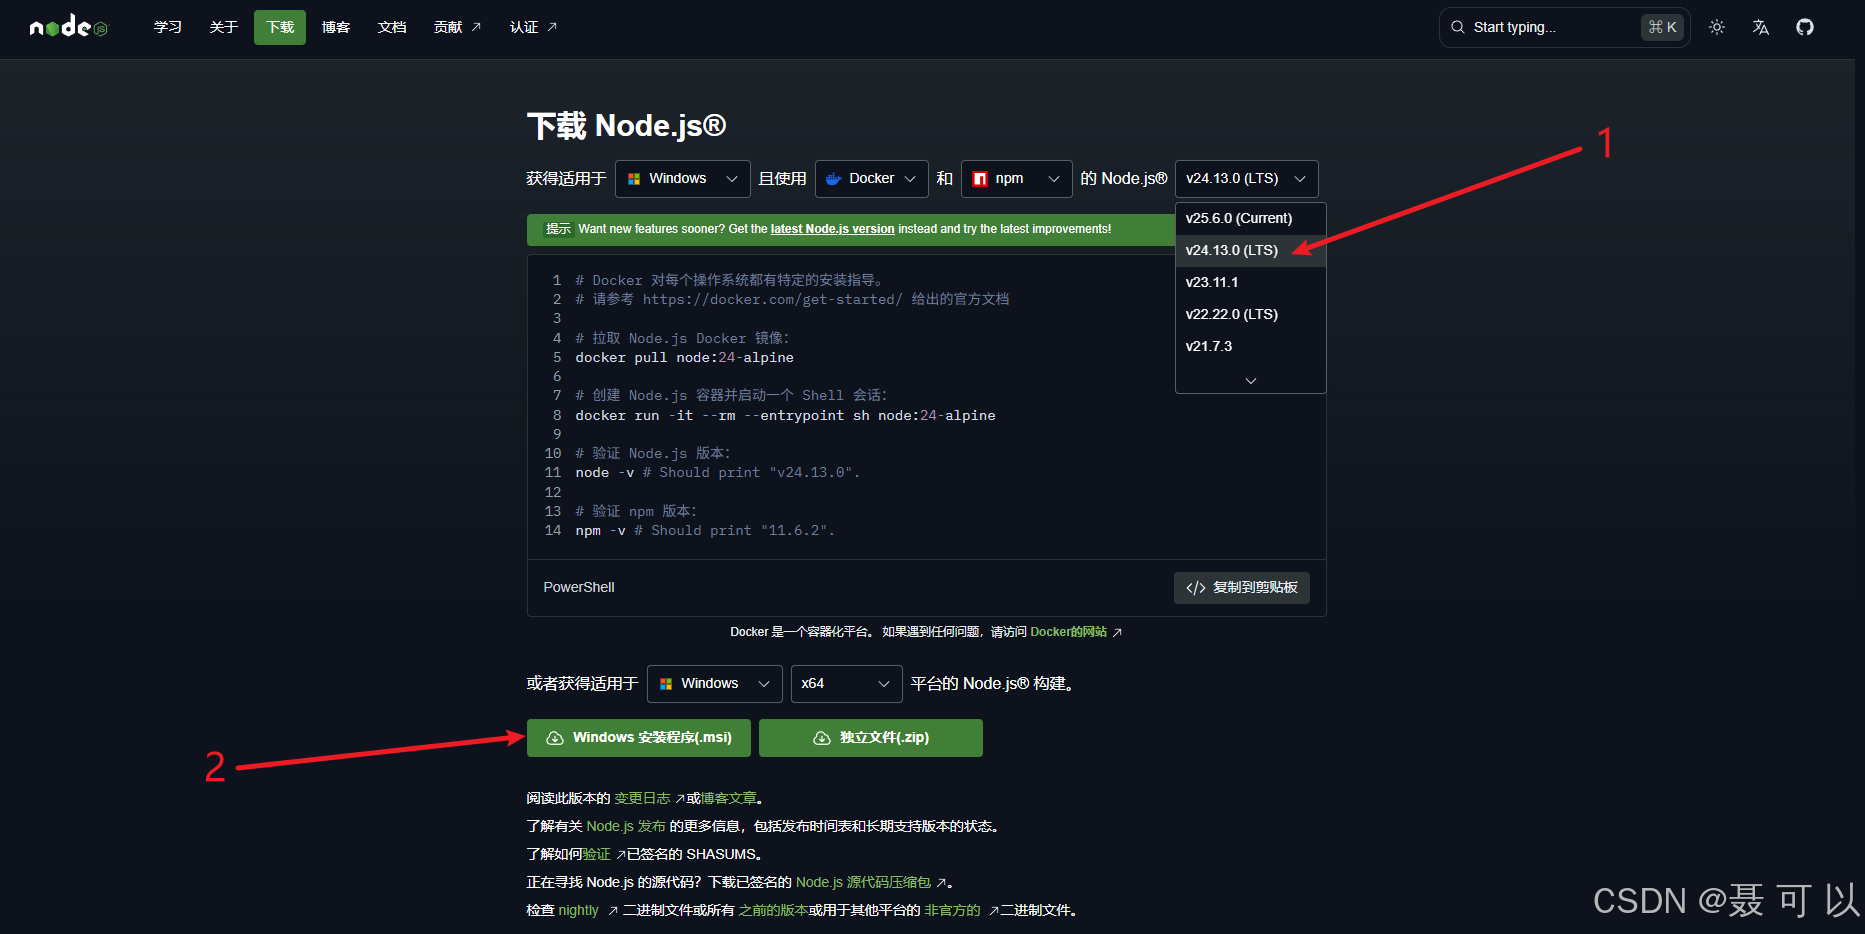Open the 关于 menu item
Image resolution: width=1865 pixels, height=934 pixels.
click(x=224, y=27)
